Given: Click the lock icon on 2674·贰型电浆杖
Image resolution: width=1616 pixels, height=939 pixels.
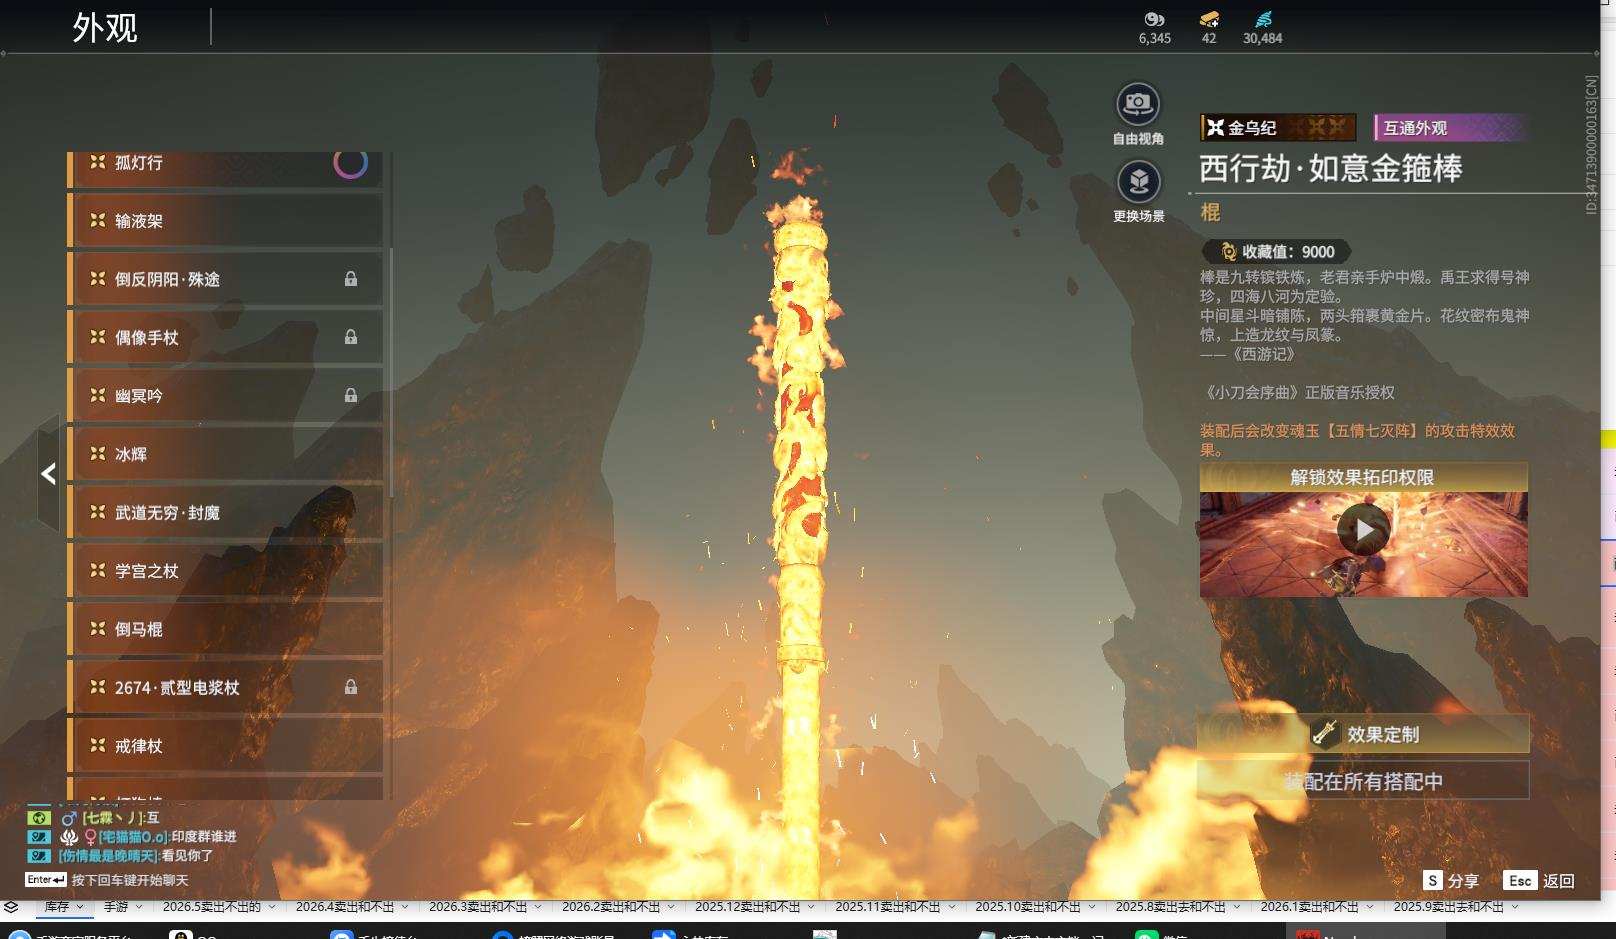Looking at the screenshot, I should pos(351,687).
